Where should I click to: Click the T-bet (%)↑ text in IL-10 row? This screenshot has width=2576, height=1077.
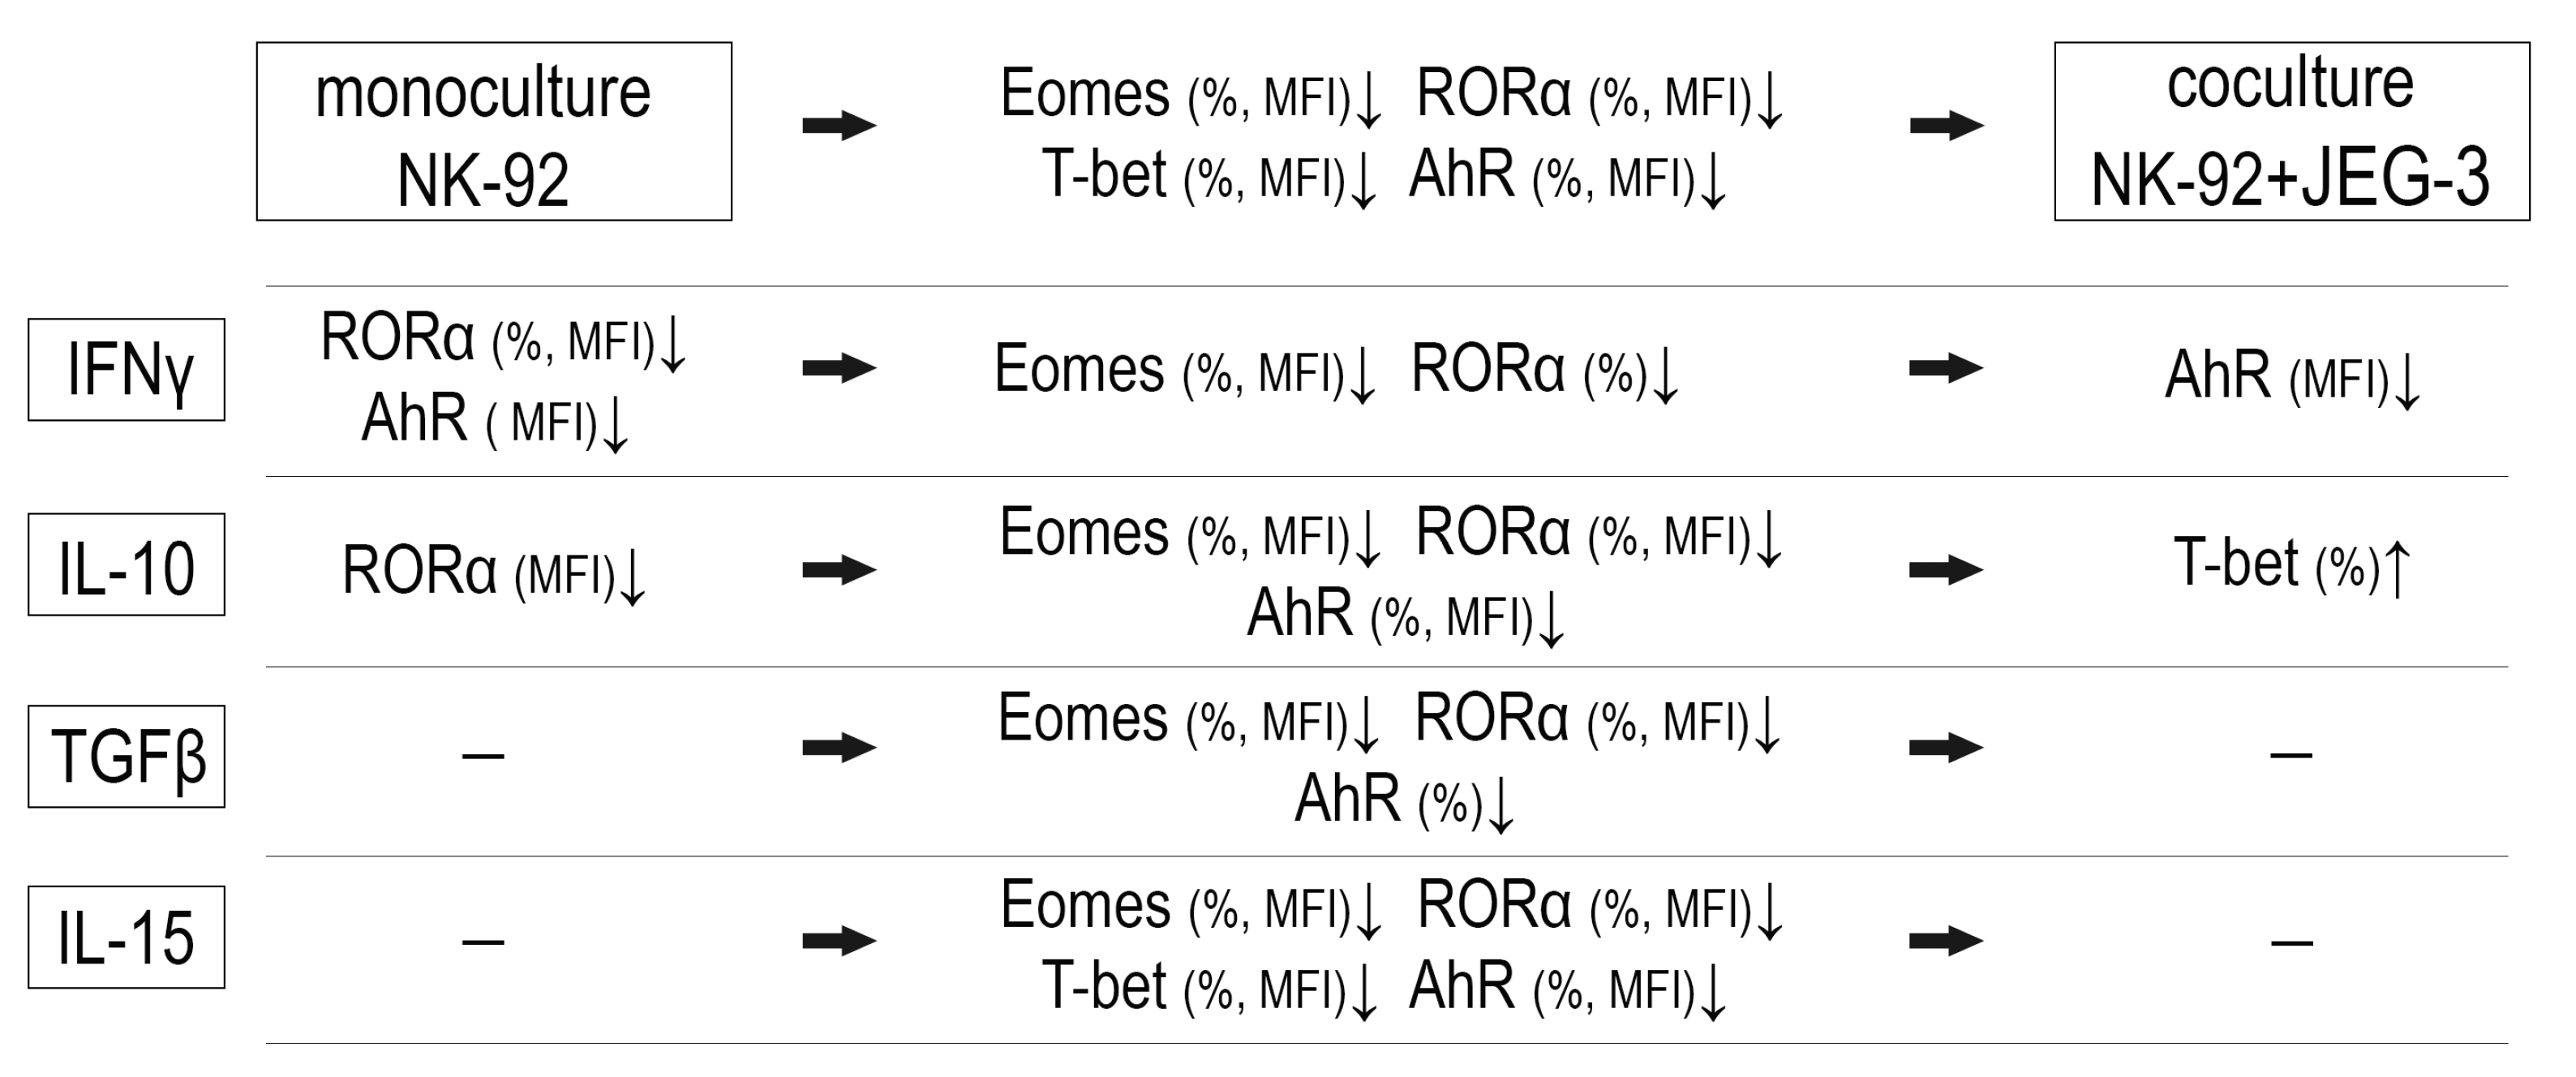click(2292, 565)
